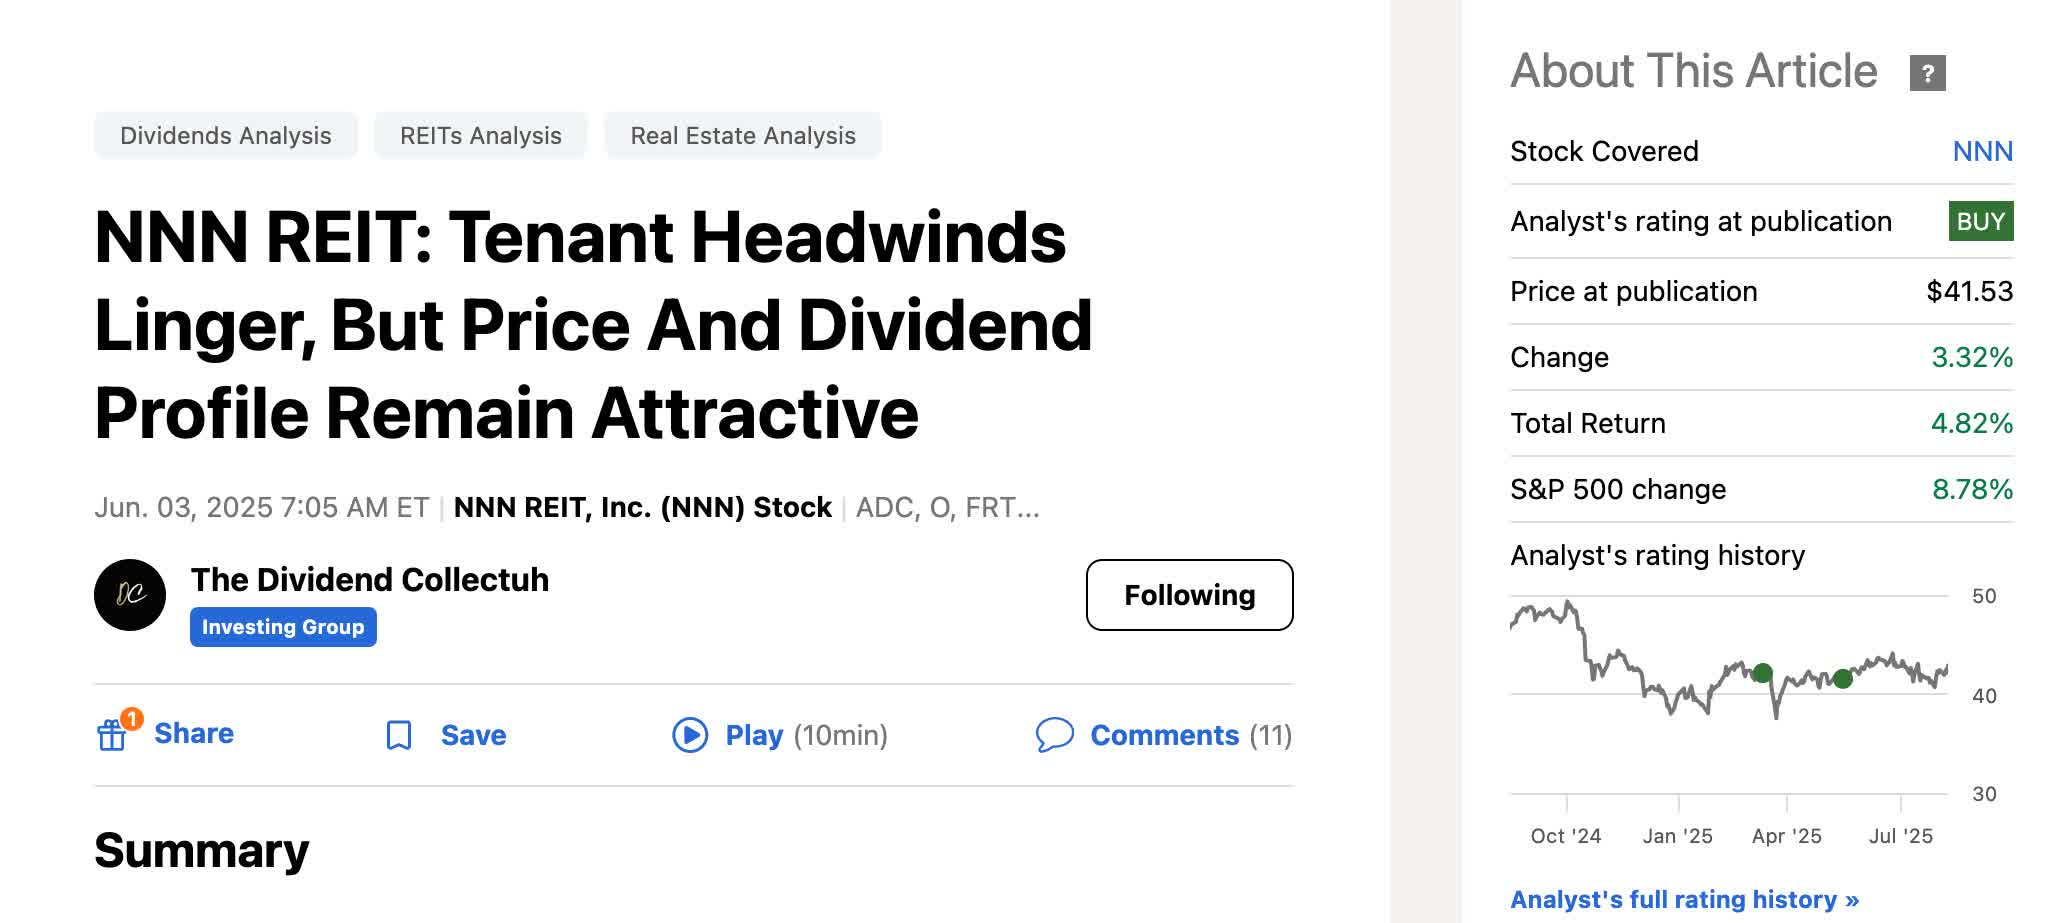Expand the truncated ADC, O, FRT ticker list
The height and width of the screenshot is (923, 2059).
click(946, 508)
